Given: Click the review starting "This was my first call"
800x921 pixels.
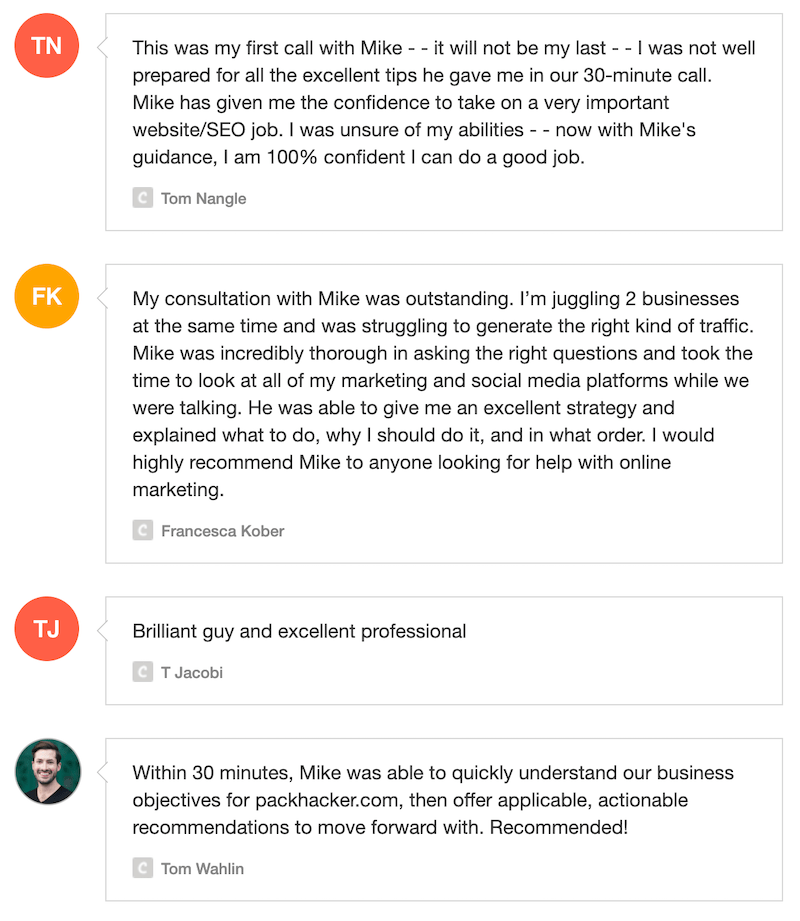Looking at the screenshot, I should (x=443, y=102).
